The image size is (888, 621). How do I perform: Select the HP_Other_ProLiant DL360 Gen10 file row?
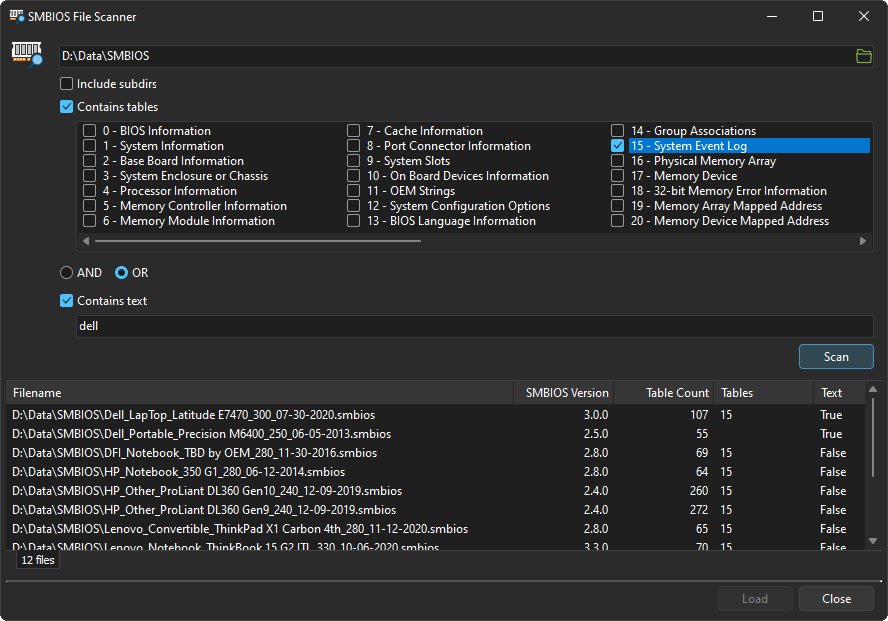pyautogui.click(x=436, y=491)
